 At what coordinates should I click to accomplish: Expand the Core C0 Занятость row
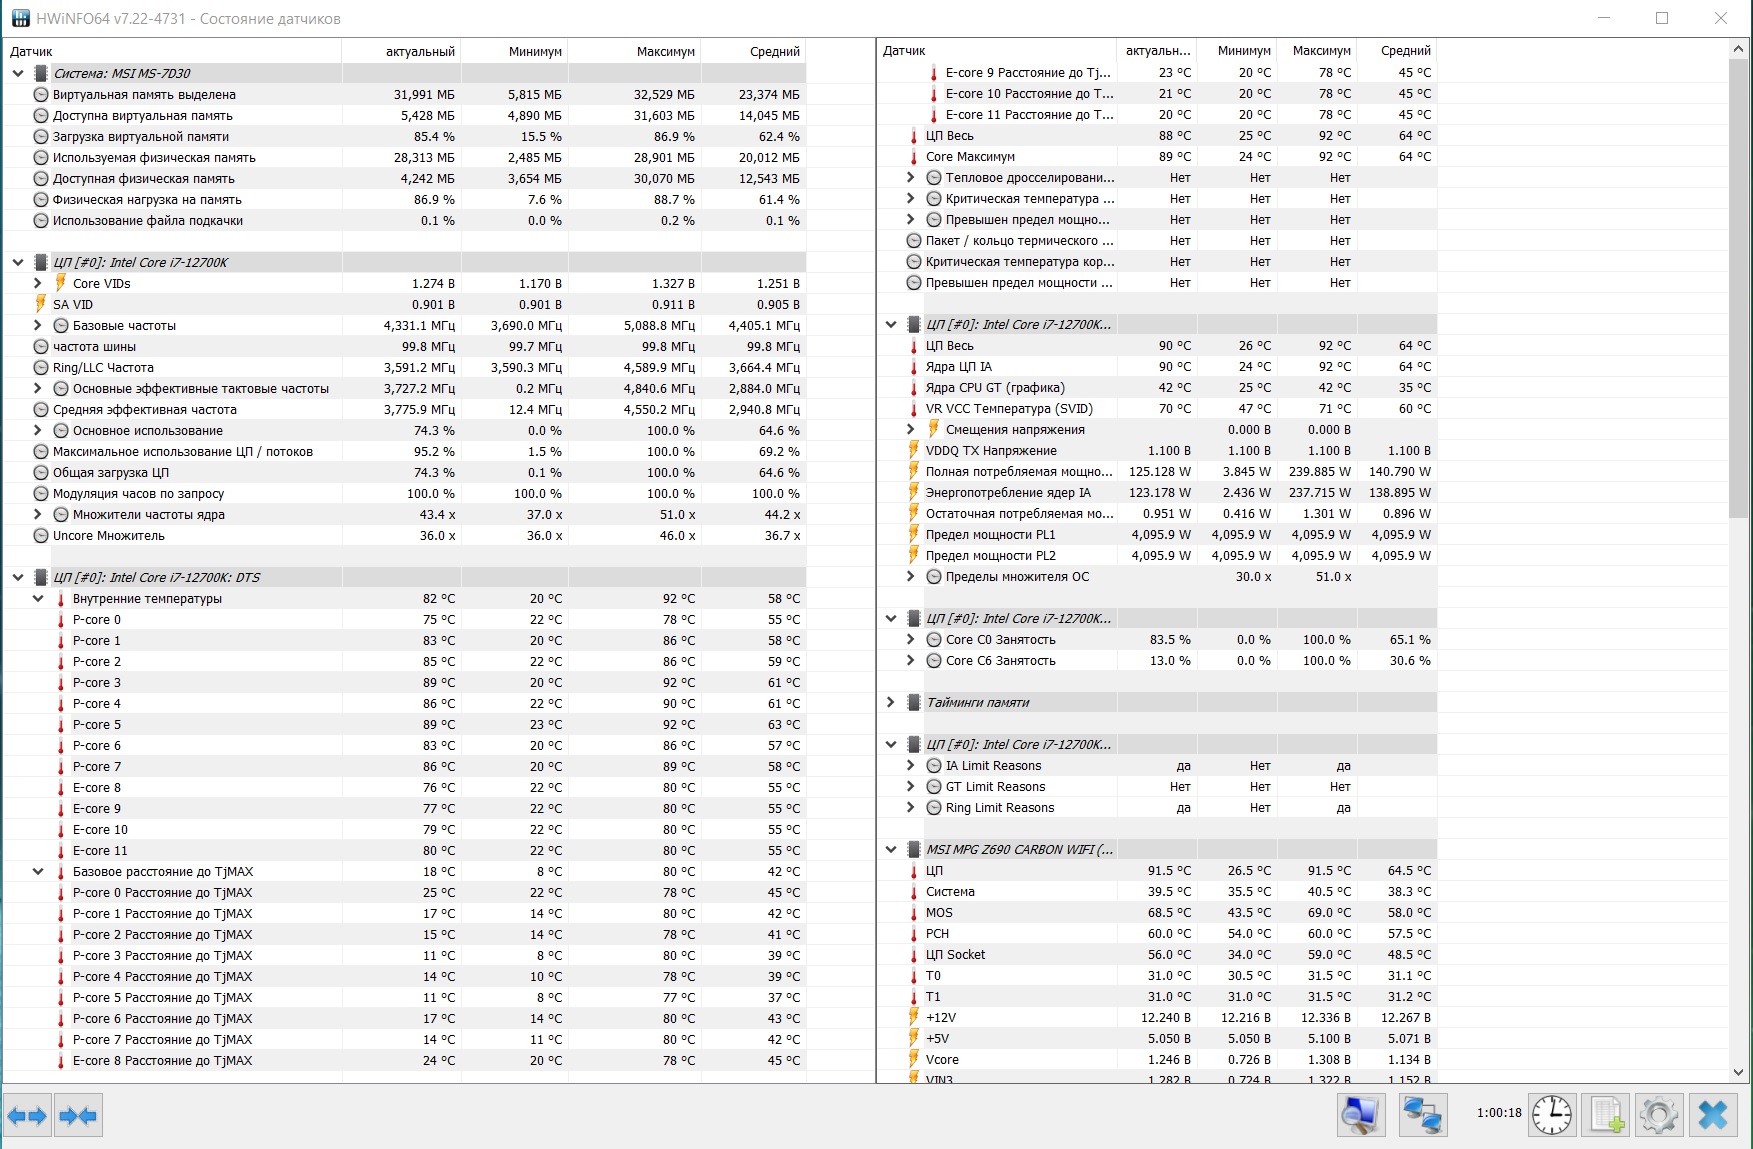(x=911, y=639)
